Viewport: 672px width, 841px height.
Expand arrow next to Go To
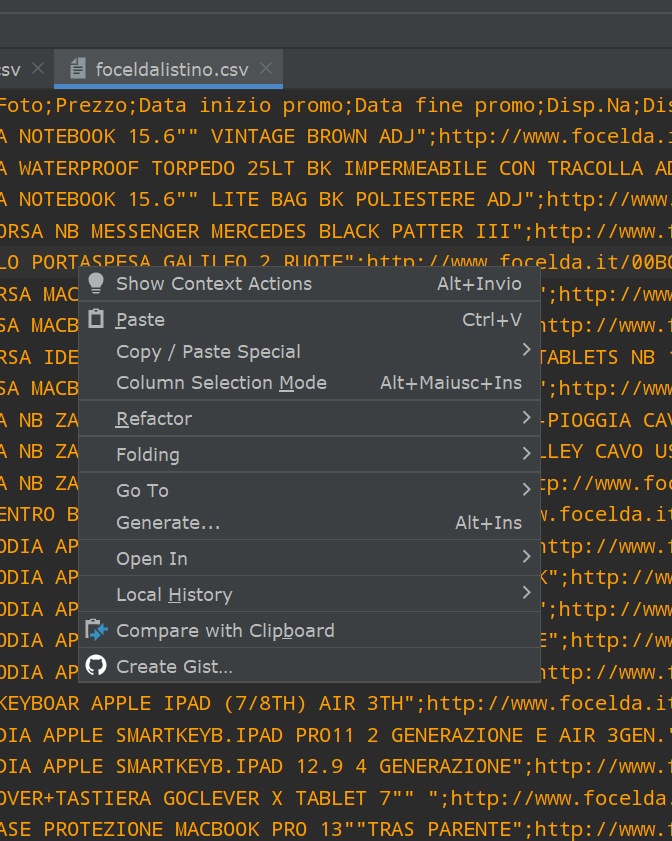tap(526, 489)
